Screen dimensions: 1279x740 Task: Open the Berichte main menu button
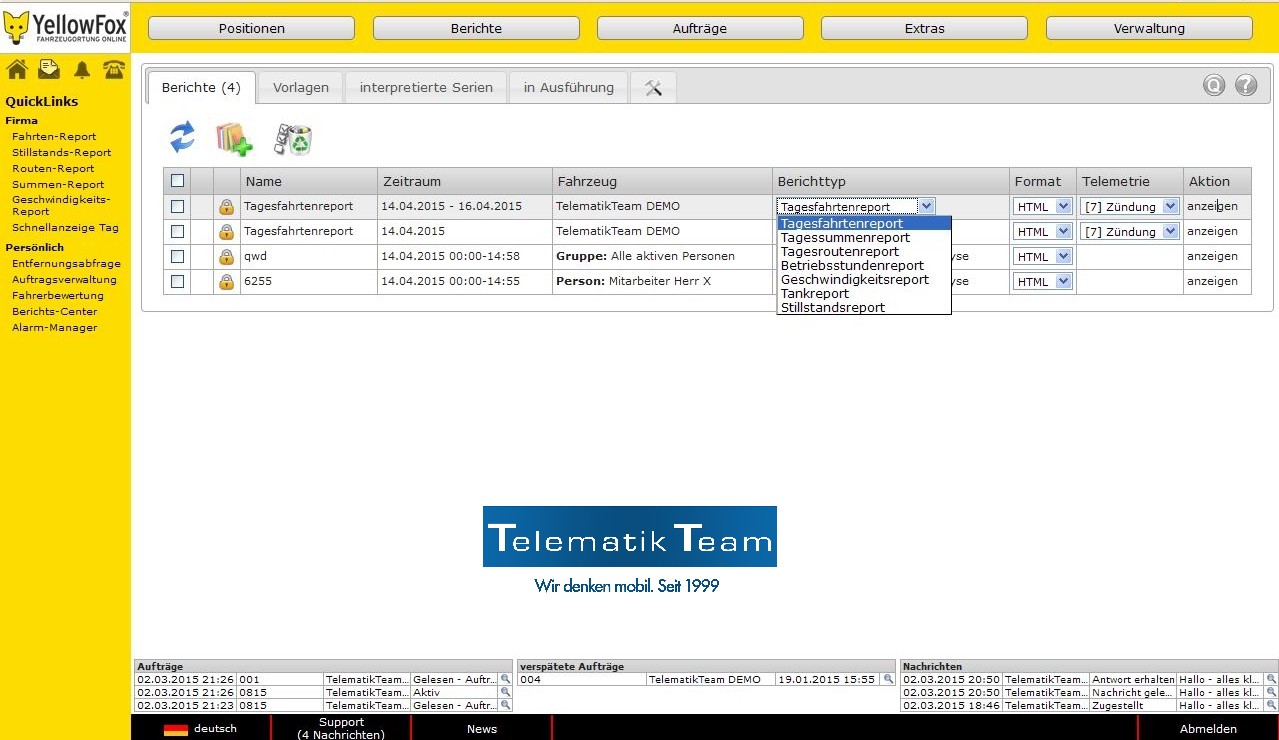[x=476, y=29]
